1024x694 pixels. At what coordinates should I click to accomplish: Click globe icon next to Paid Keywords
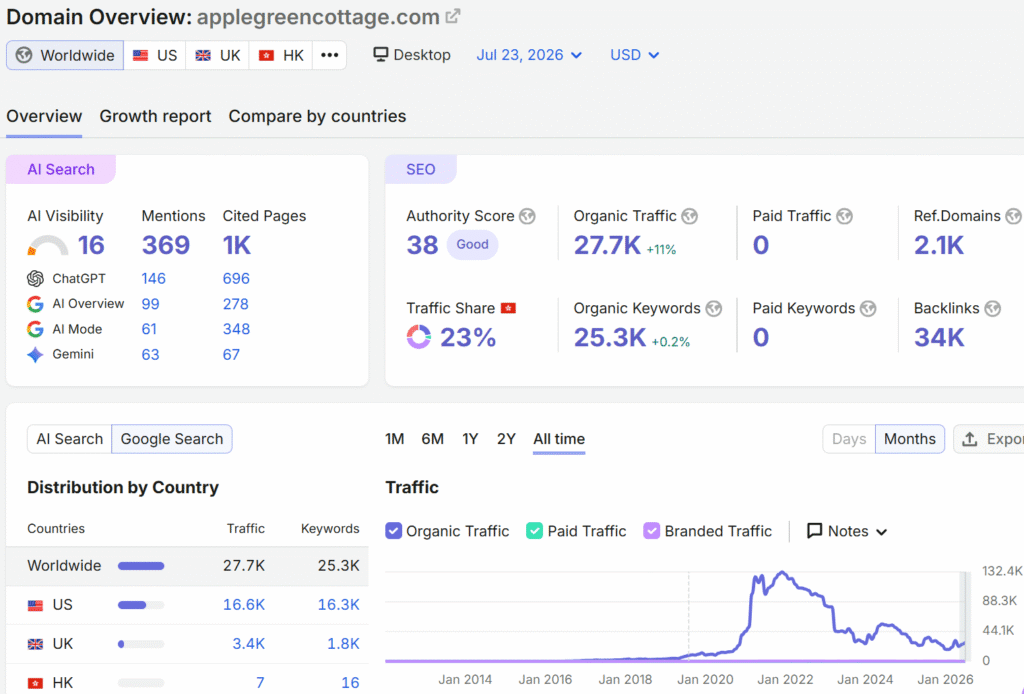point(868,308)
